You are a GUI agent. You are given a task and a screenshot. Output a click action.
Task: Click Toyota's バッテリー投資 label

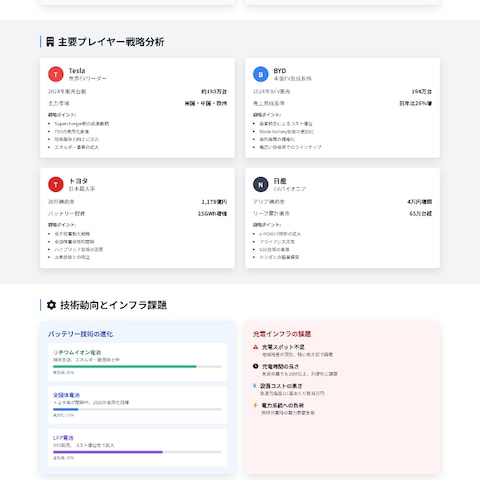coord(66,213)
